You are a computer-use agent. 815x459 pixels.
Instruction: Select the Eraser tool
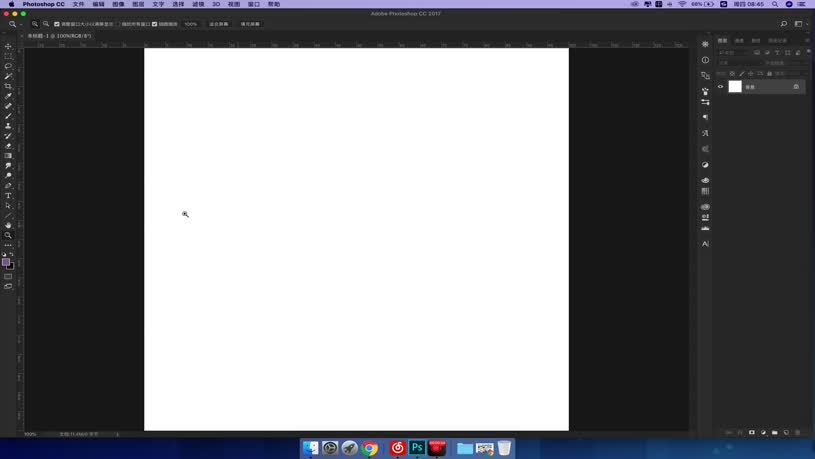(x=8, y=146)
